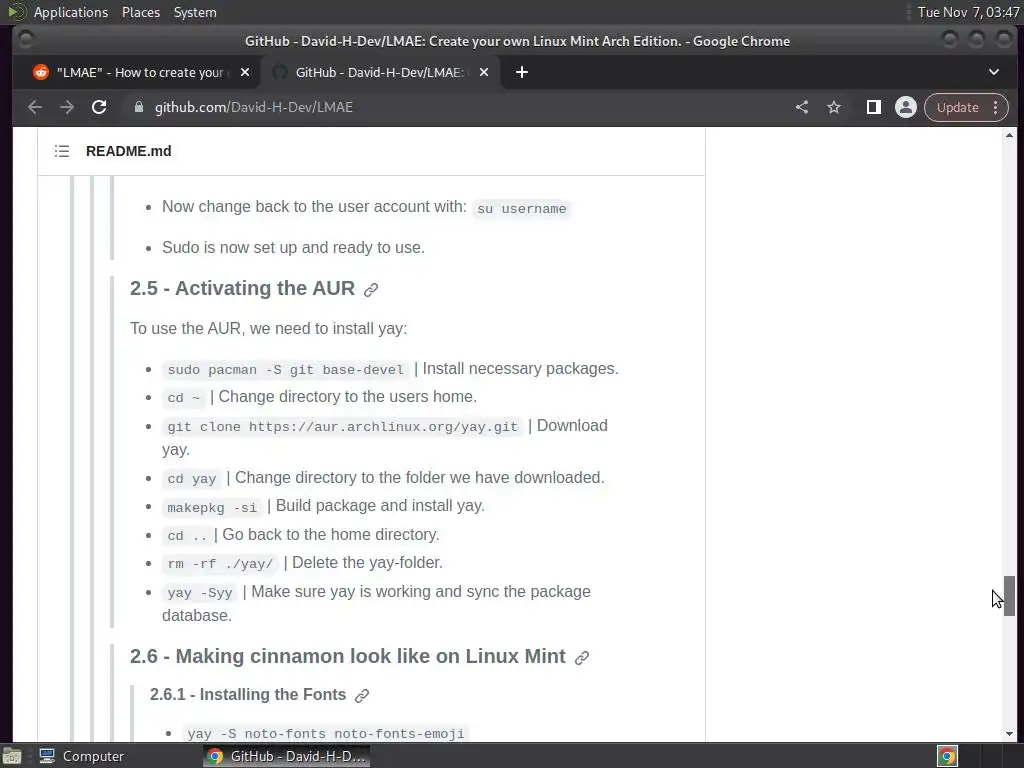Copy anchor link for 2.5 Activating the AUR

click(x=371, y=289)
